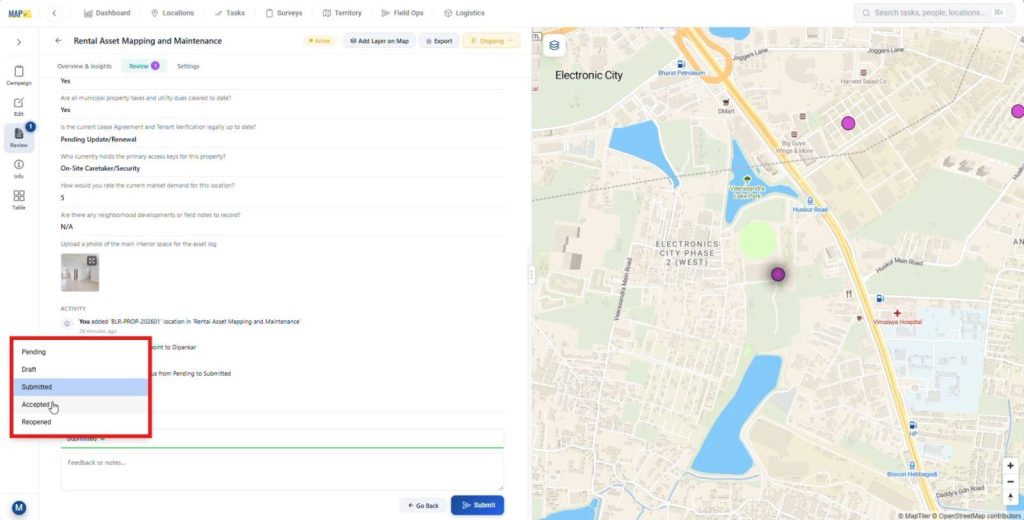Click 'On-Site Caretaker/Security' answer text
The width and height of the screenshot is (1024, 520).
(x=101, y=168)
